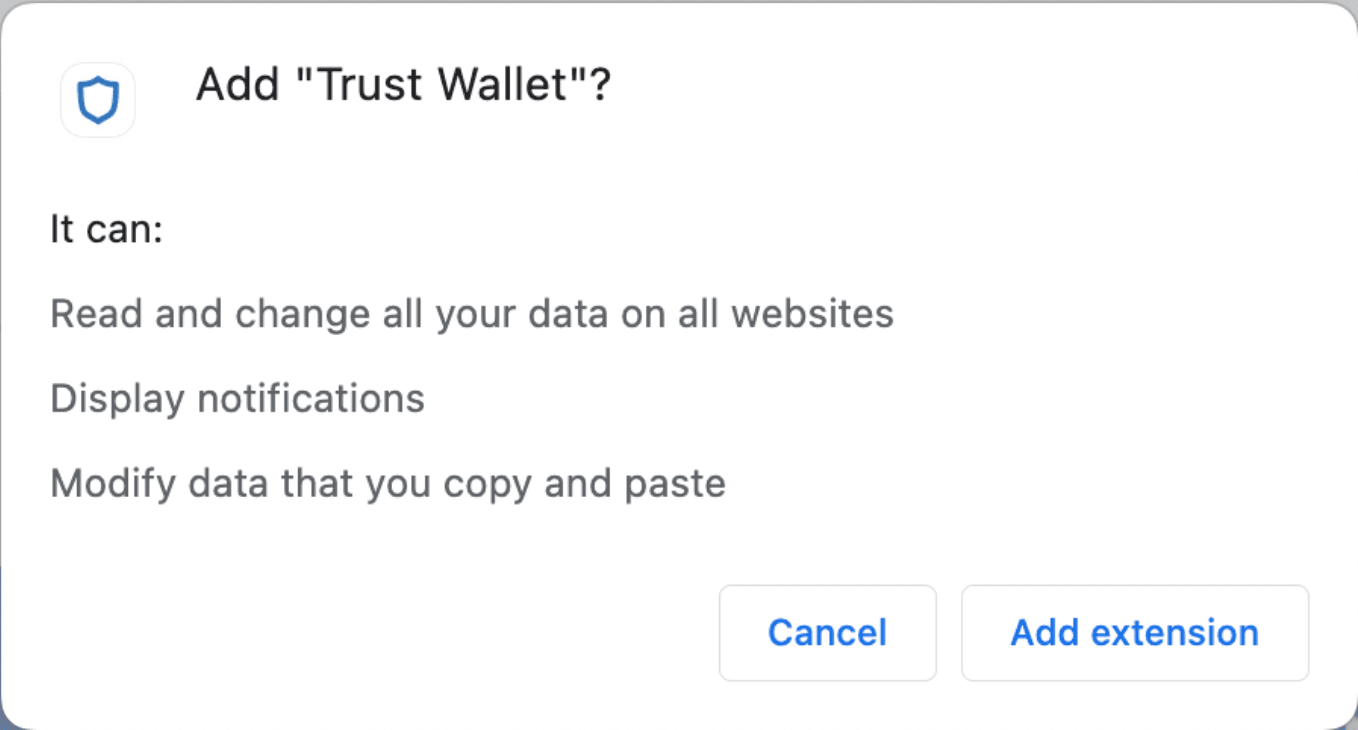1358x730 pixels.
Task: Click the question mark ending the dialog title
Action: point(599,86)
